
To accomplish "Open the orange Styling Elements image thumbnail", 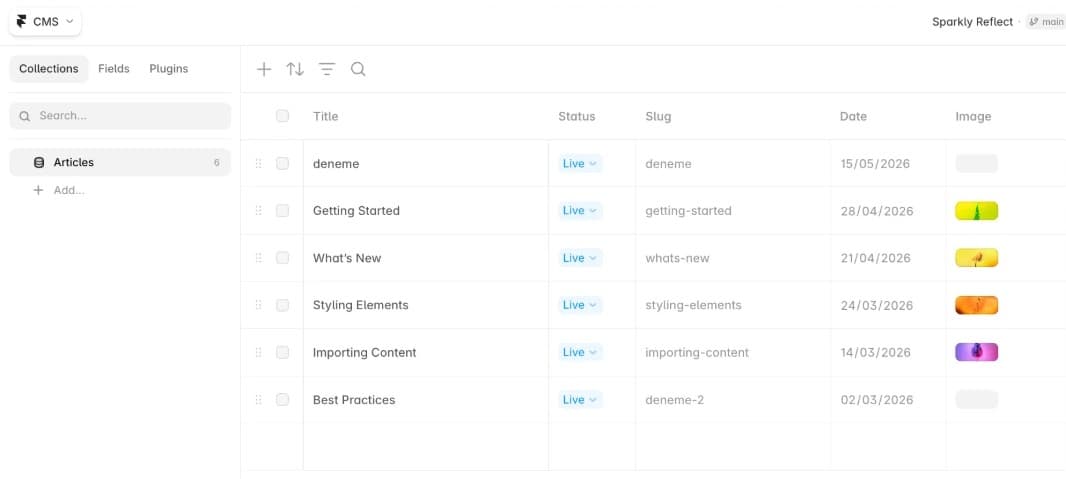I will [x=976, y=305].
